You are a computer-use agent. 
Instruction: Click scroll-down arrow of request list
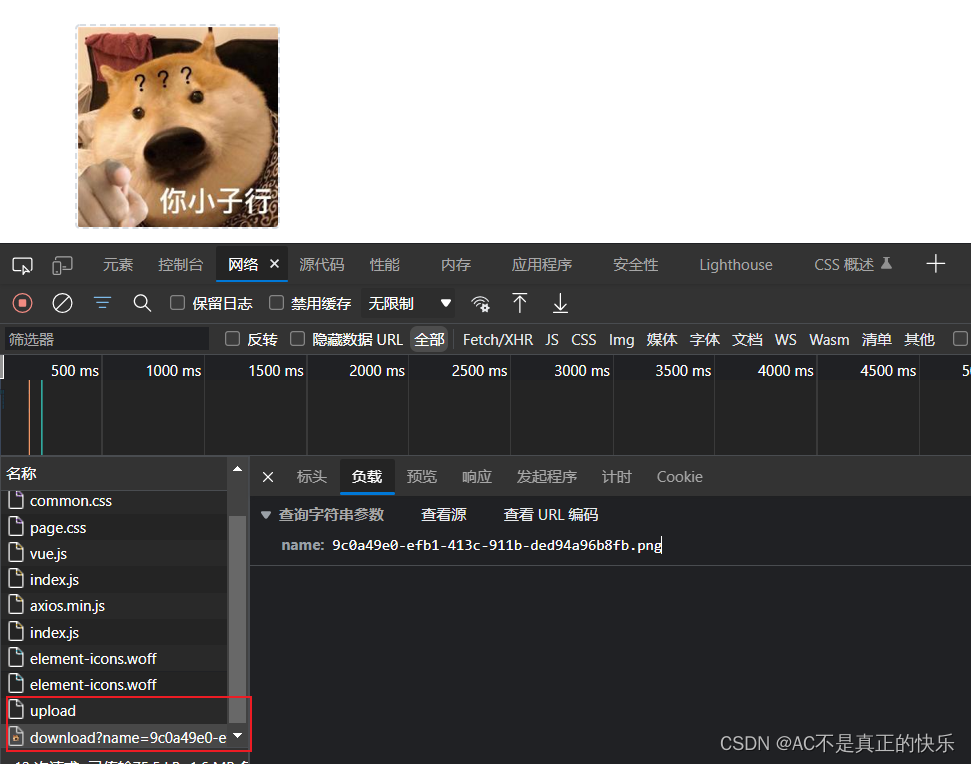237,736
